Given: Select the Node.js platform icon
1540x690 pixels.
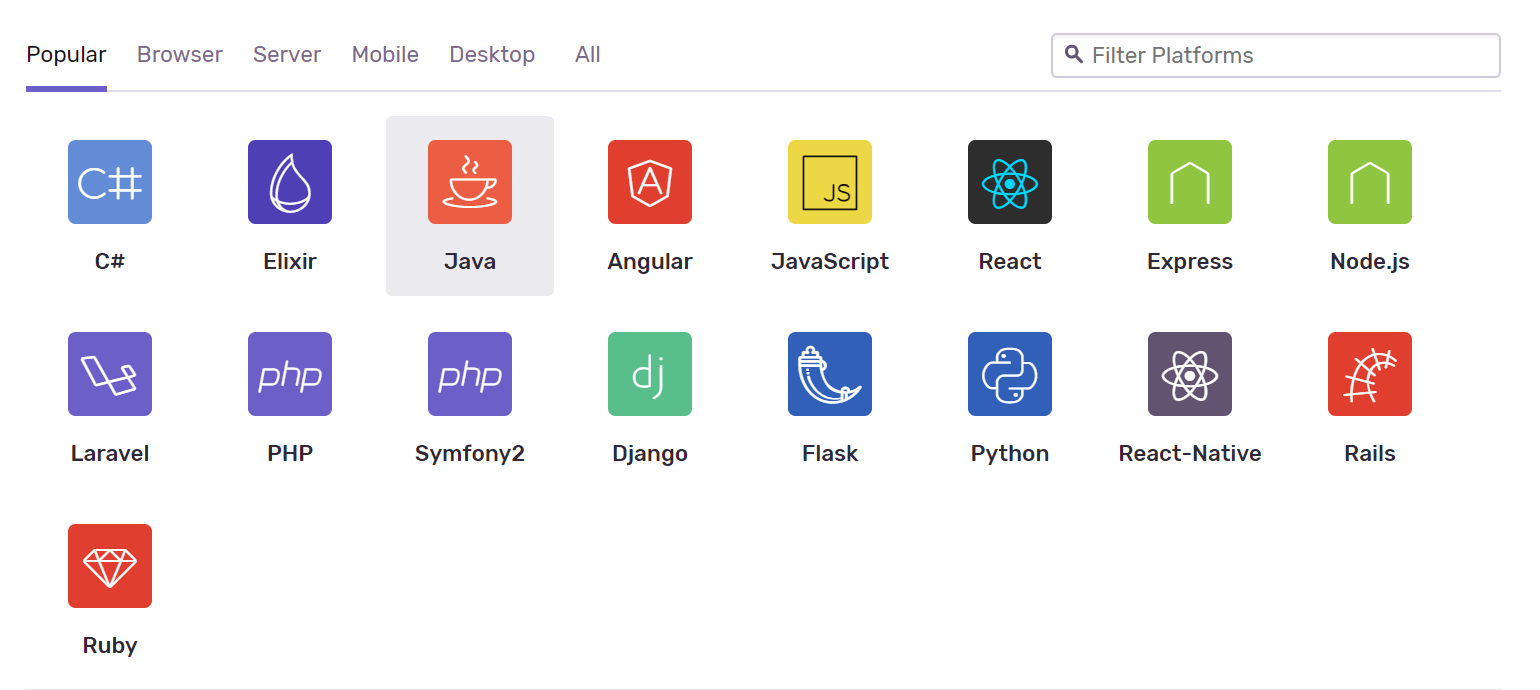Looking at the screenshot, I should click(1370, 182).
